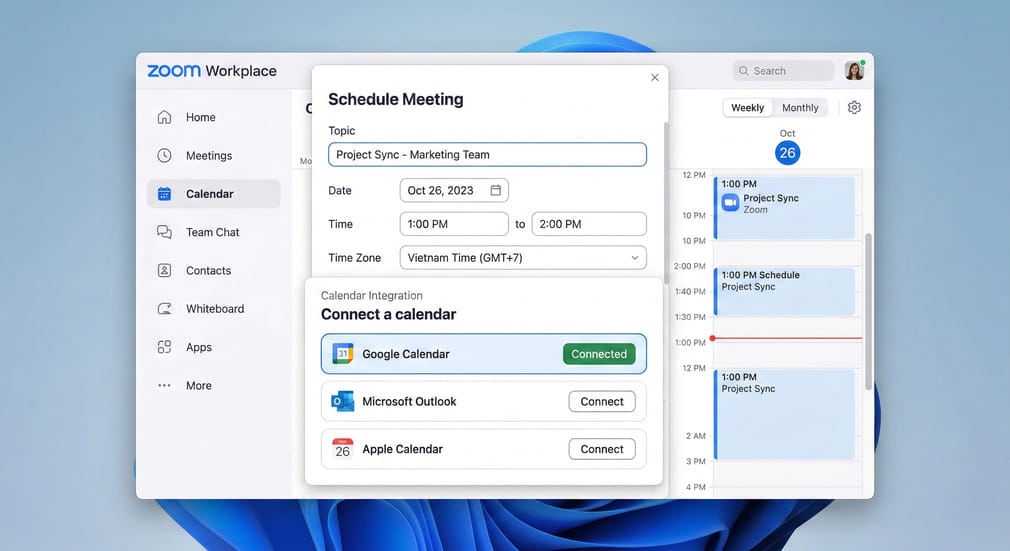Click the user profile avatar
Image resolution: width=1010 pixels, height=551 pixels.
click(x=854, y=71)
